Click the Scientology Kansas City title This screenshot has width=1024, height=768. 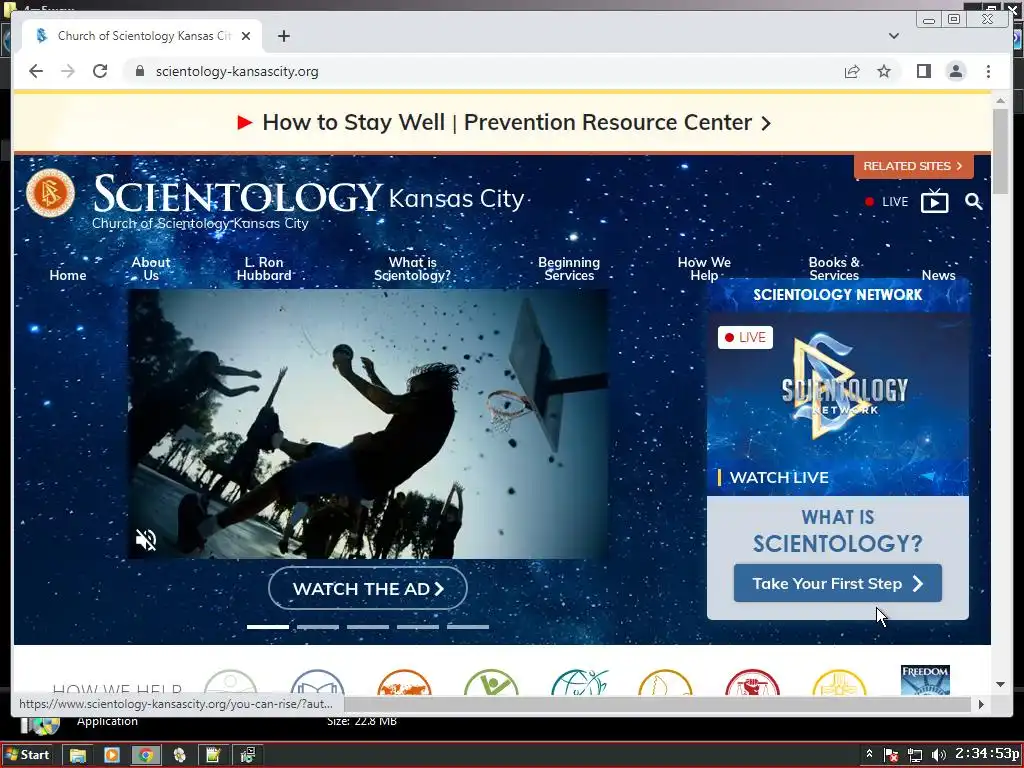309,196
